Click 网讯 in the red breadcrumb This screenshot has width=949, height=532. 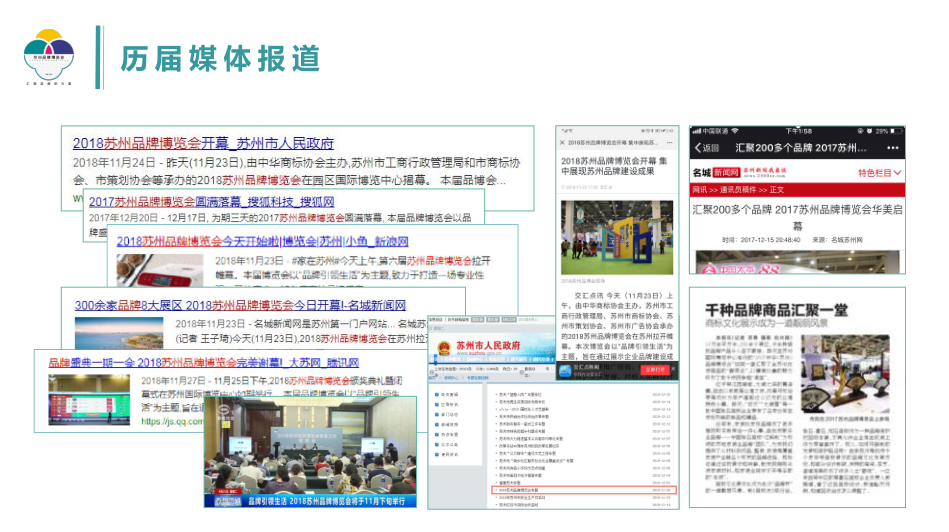[x=700, y=189]
